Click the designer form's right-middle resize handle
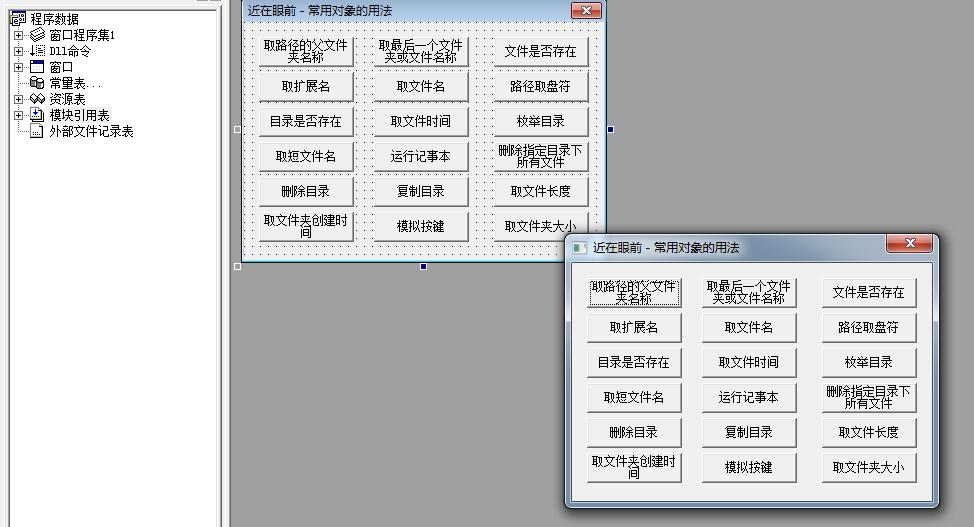 point(611,129)
